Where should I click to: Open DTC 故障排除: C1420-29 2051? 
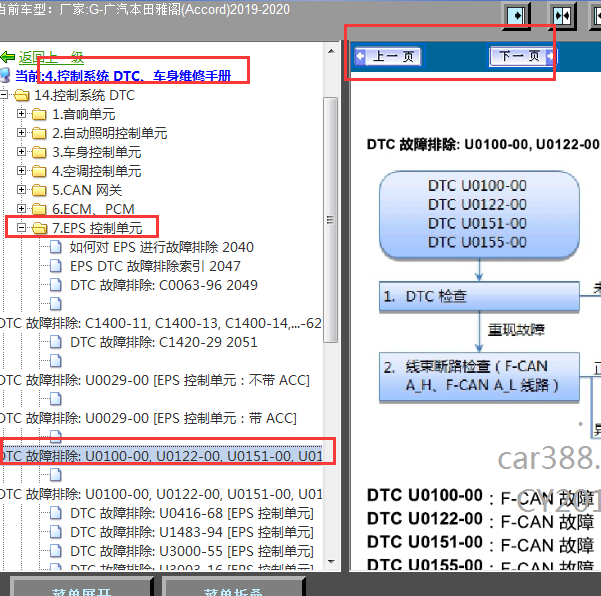pos(164,342)
